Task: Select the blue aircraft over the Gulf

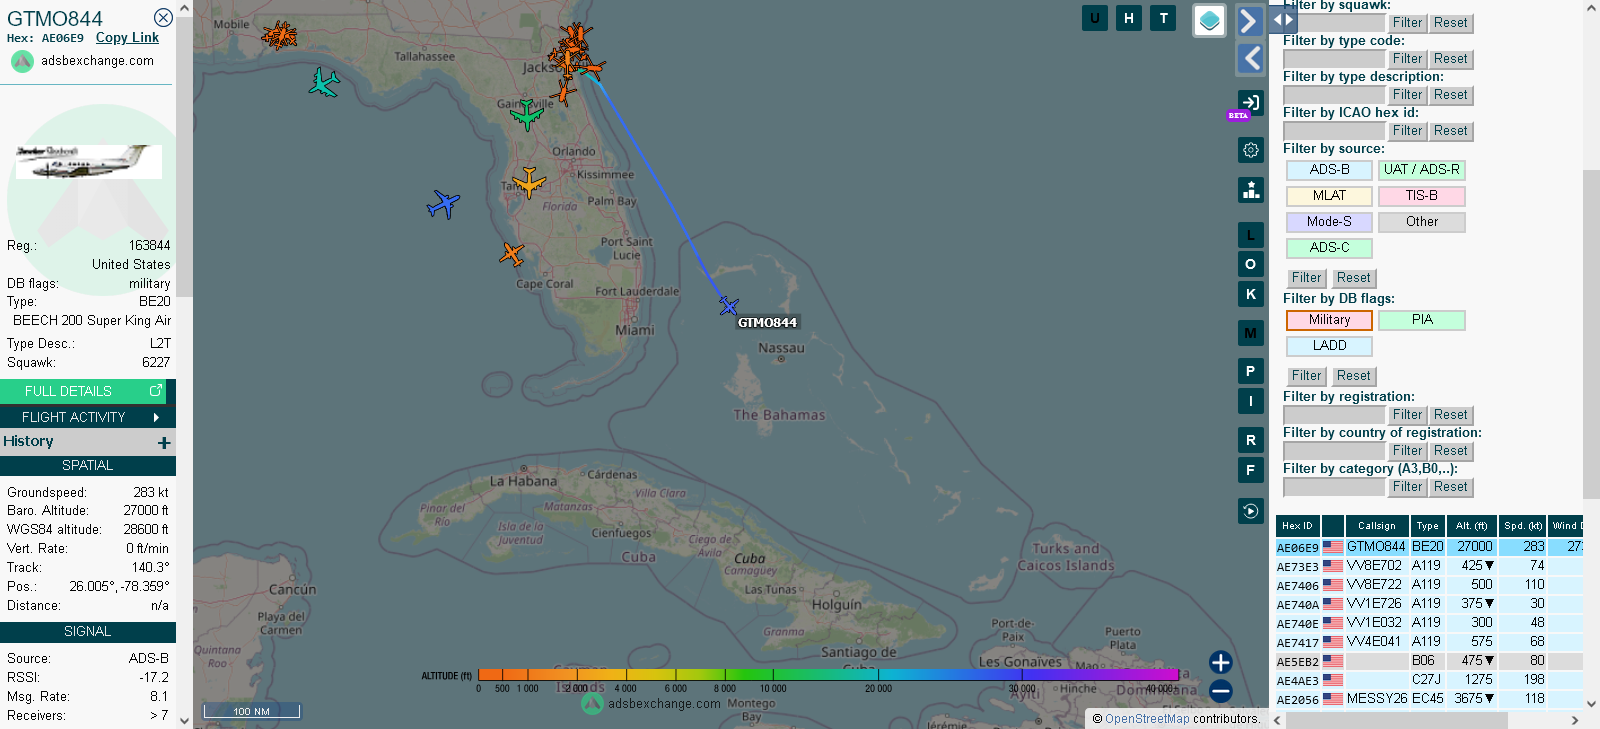Action: tap(443, 204)
